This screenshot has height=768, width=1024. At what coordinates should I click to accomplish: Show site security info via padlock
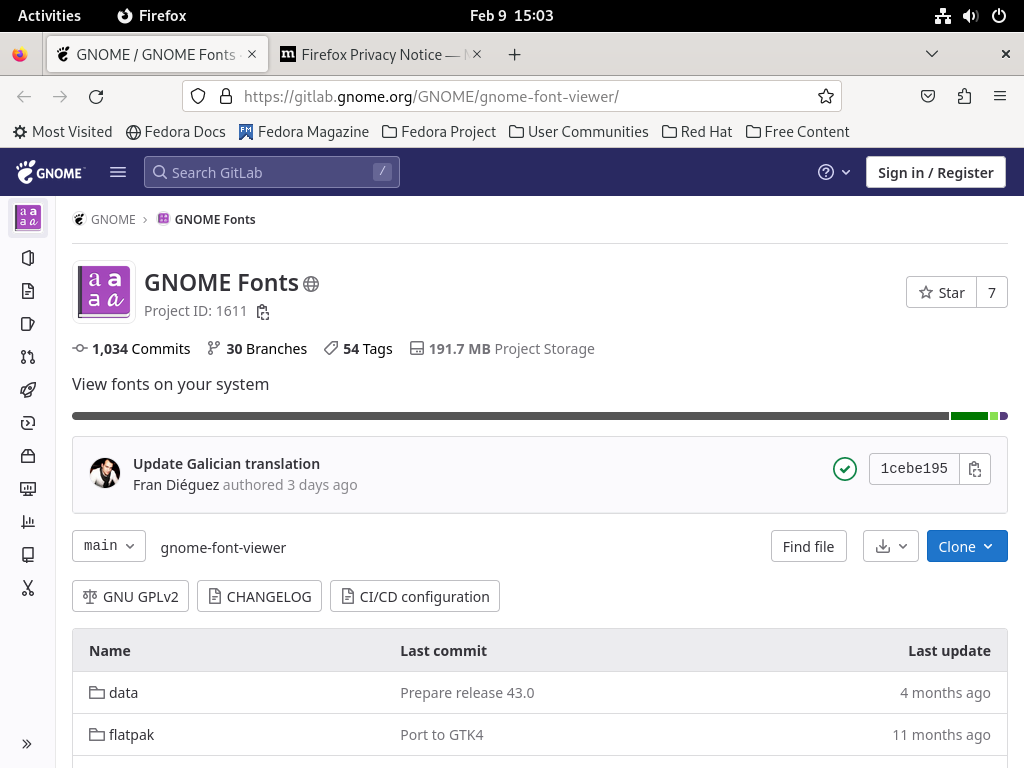226,97
